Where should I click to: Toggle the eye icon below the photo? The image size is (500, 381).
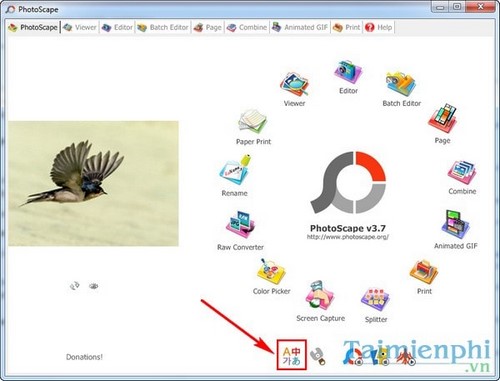pyautogui.click(x=94, y=286)
